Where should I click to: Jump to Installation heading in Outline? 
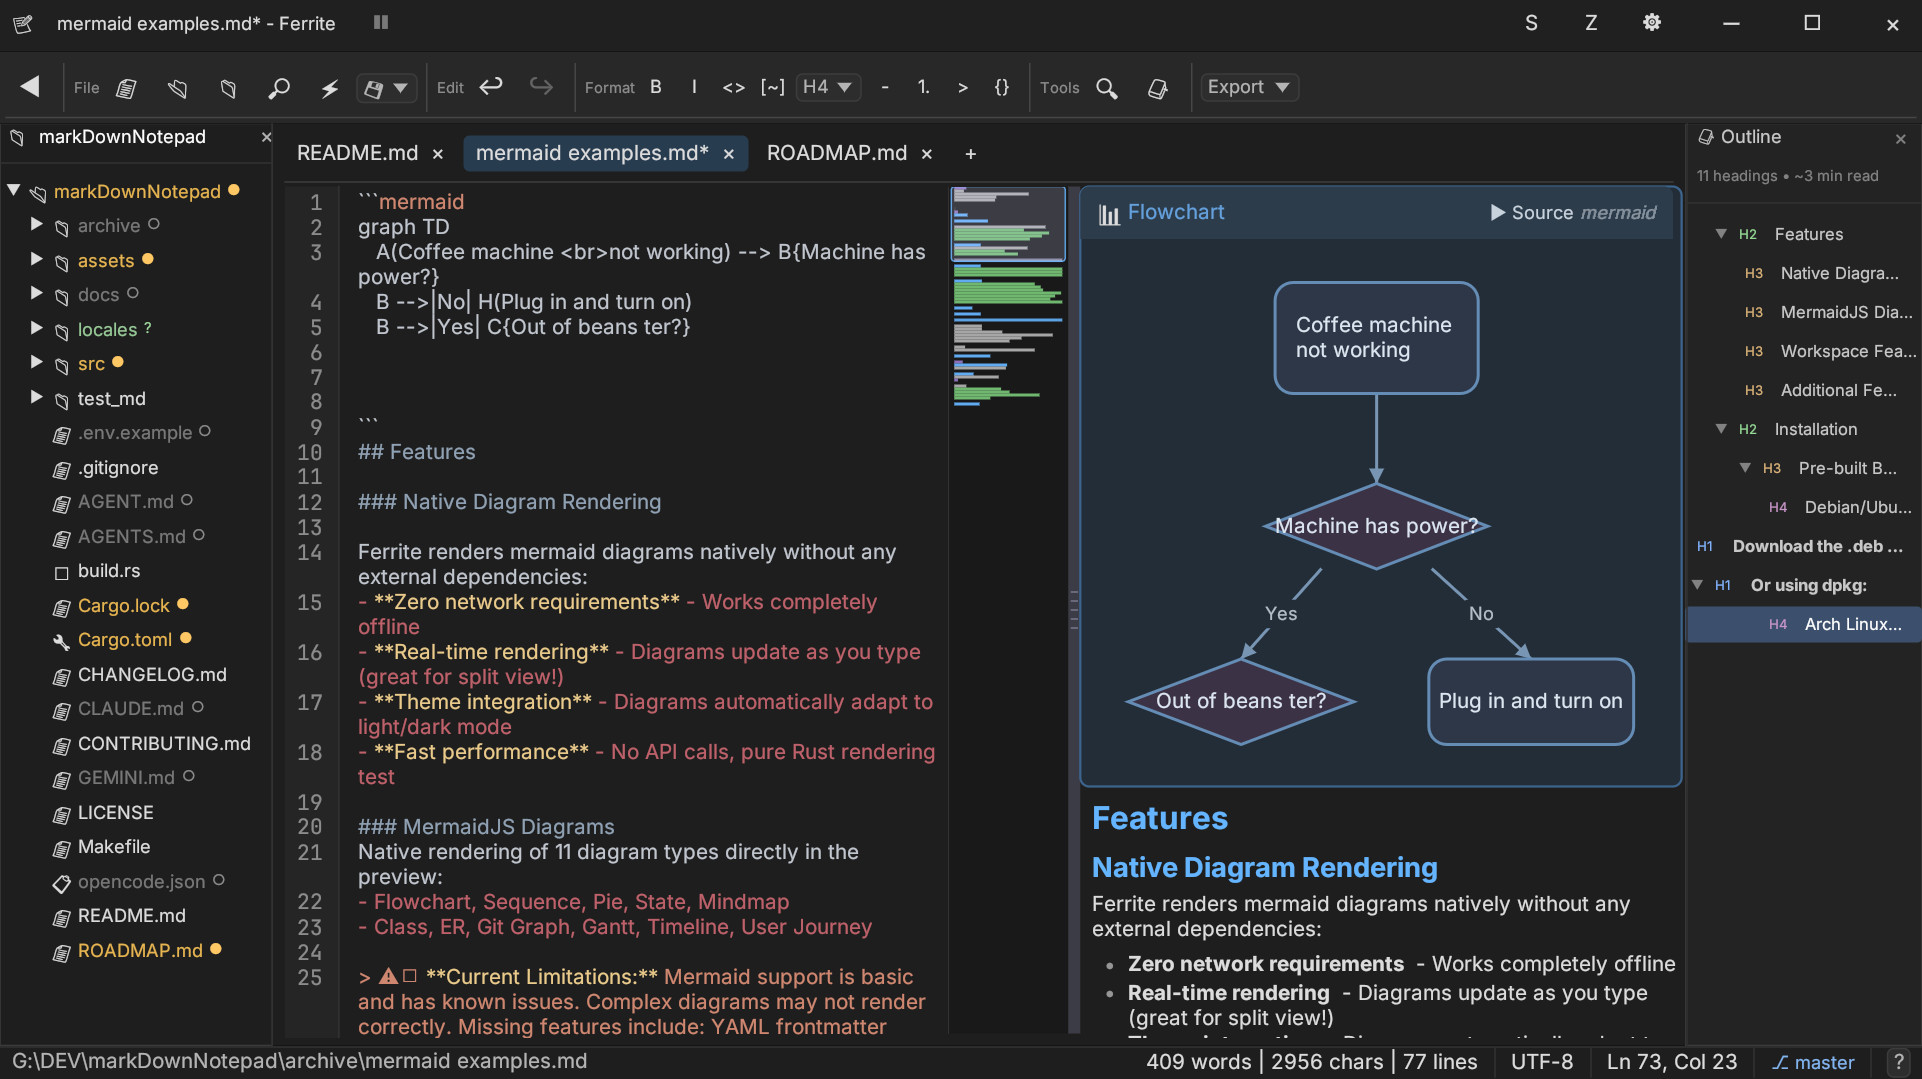coord(1815,429)
